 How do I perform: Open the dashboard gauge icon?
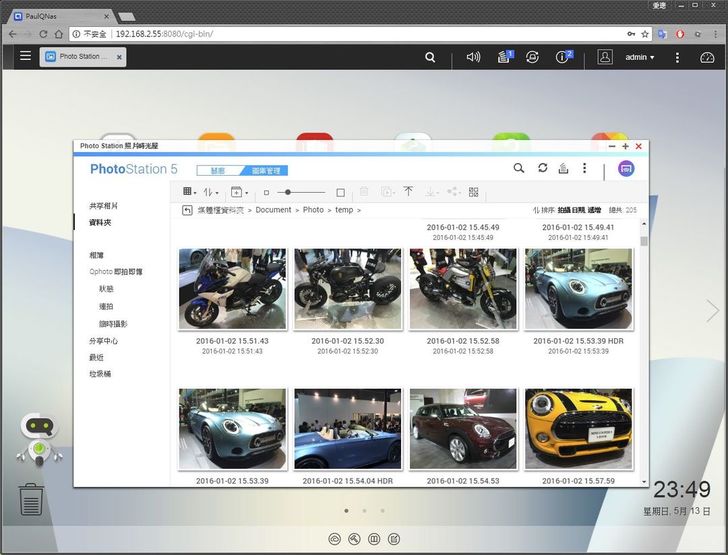pos(707,57)
